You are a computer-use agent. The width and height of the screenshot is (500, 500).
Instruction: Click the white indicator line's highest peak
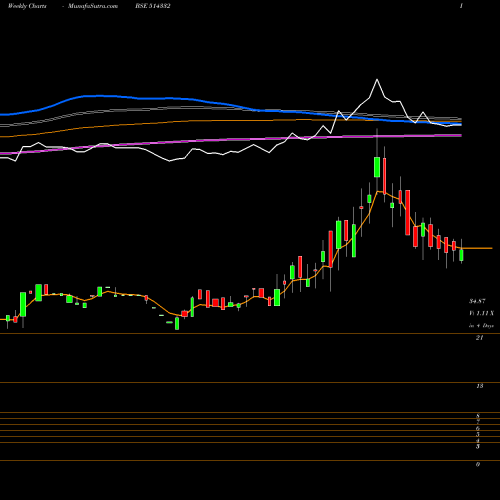377,80
